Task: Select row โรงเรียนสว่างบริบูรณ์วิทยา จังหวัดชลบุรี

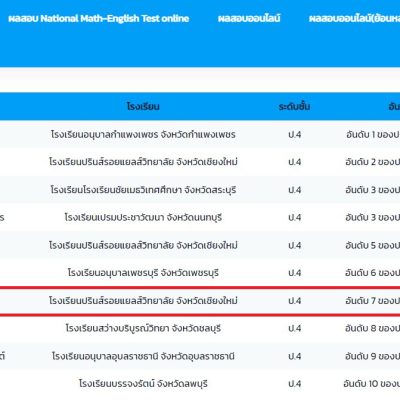Action: coord(200,328)
